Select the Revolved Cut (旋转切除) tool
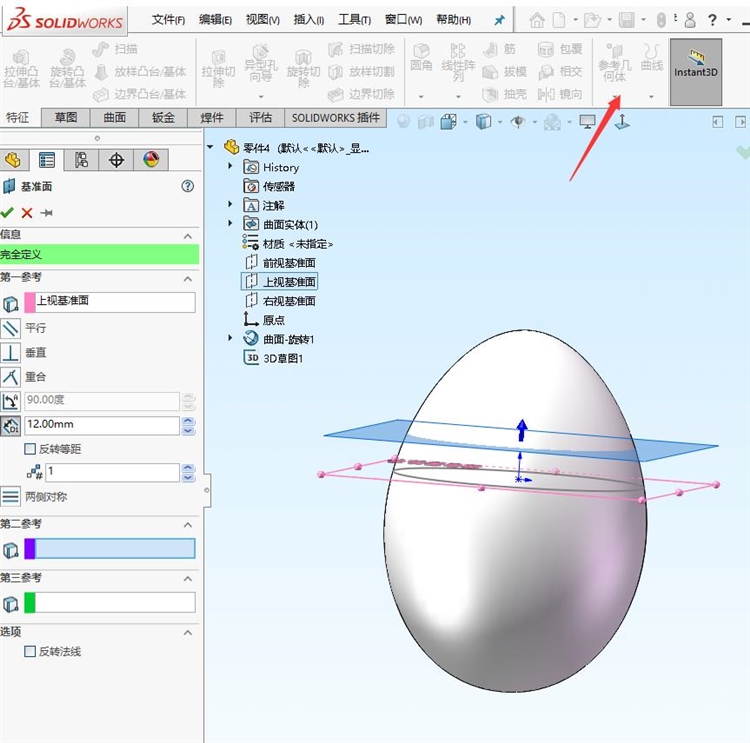The height and width of the screenshot is (743, 750). coord(303,71)
